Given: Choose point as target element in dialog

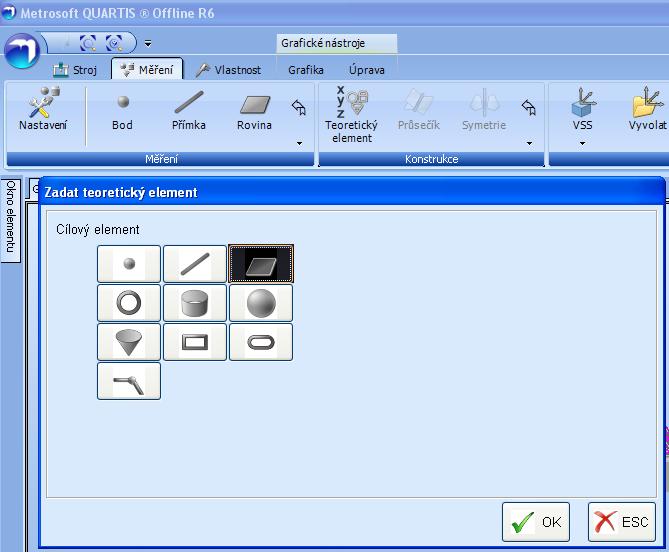Looking at the screenshot, I should 129,264.
